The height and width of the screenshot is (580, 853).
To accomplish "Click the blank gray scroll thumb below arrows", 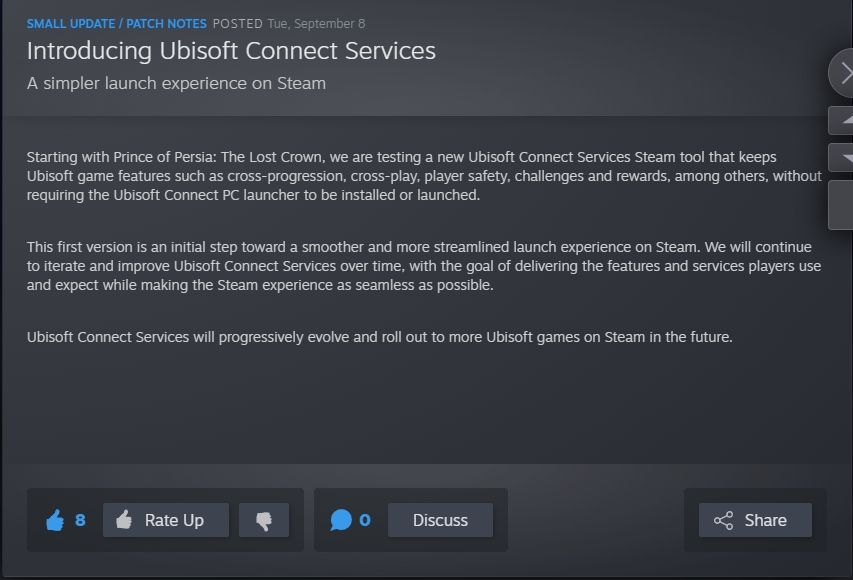I will pos(841,205).
